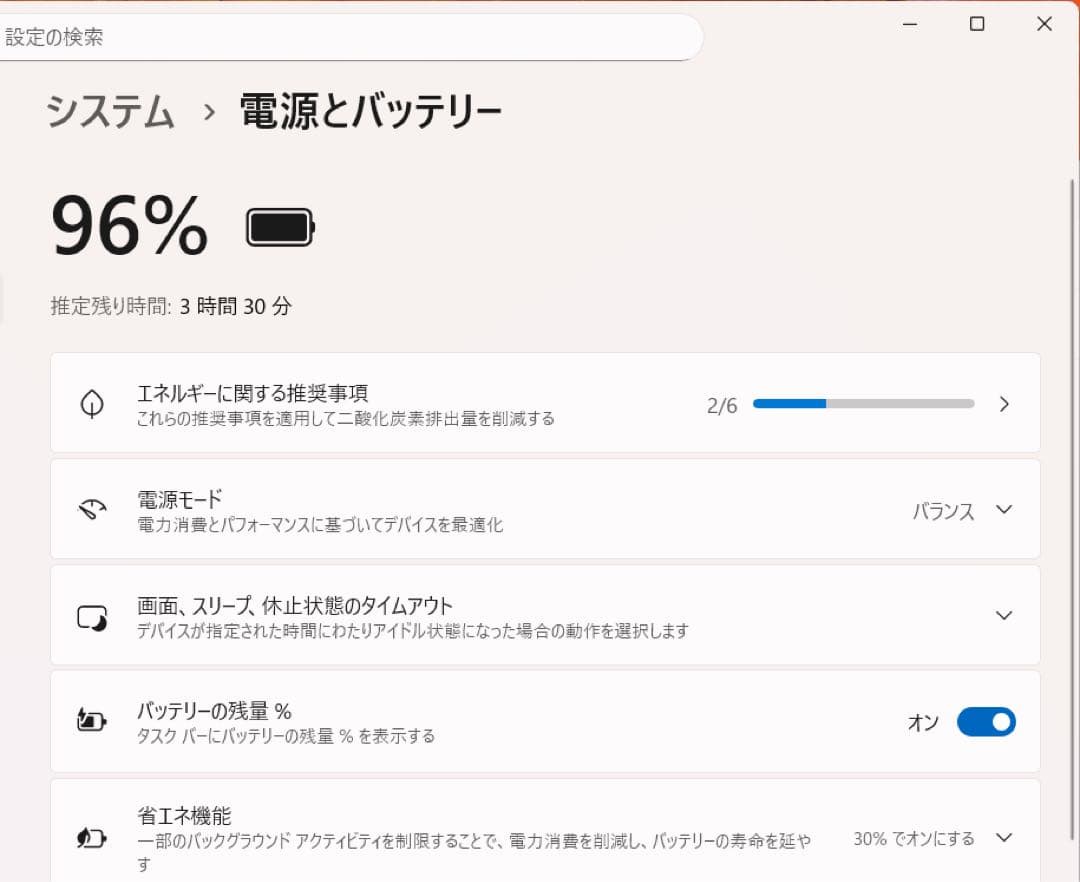Click the 設定の検索 search box
The image size is (1080, 882).
click(x=350, y=37)
